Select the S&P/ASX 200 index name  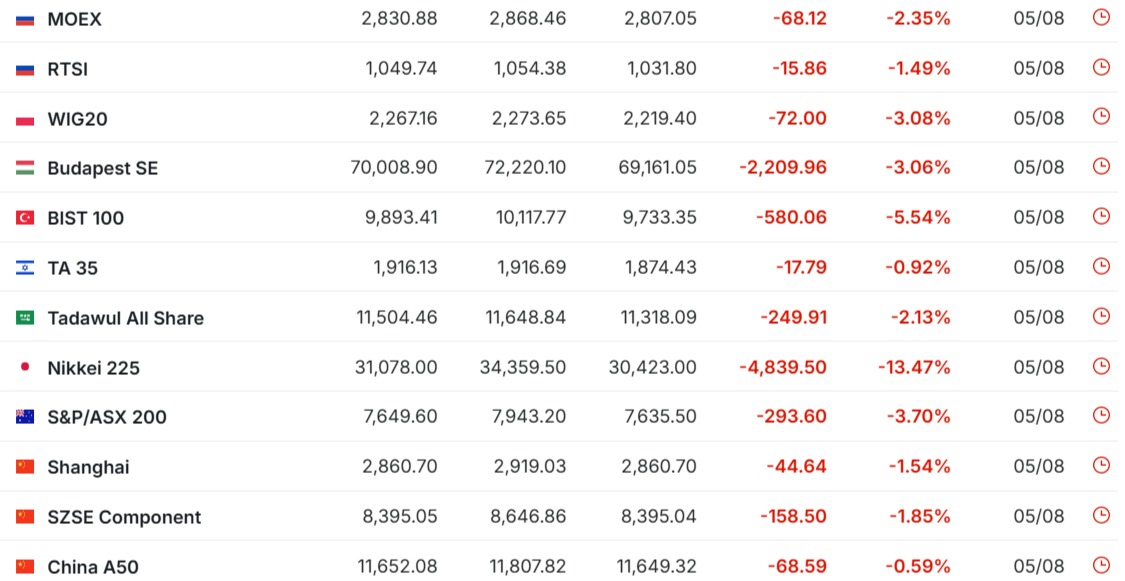pyautogui.click(x=107, y=417)
